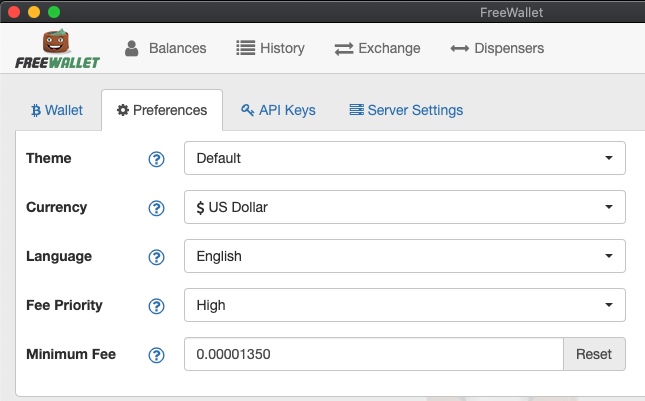Click the Minimum Fee input field
645x401 pixels.
pyautogui.click(x=374, y=354)
